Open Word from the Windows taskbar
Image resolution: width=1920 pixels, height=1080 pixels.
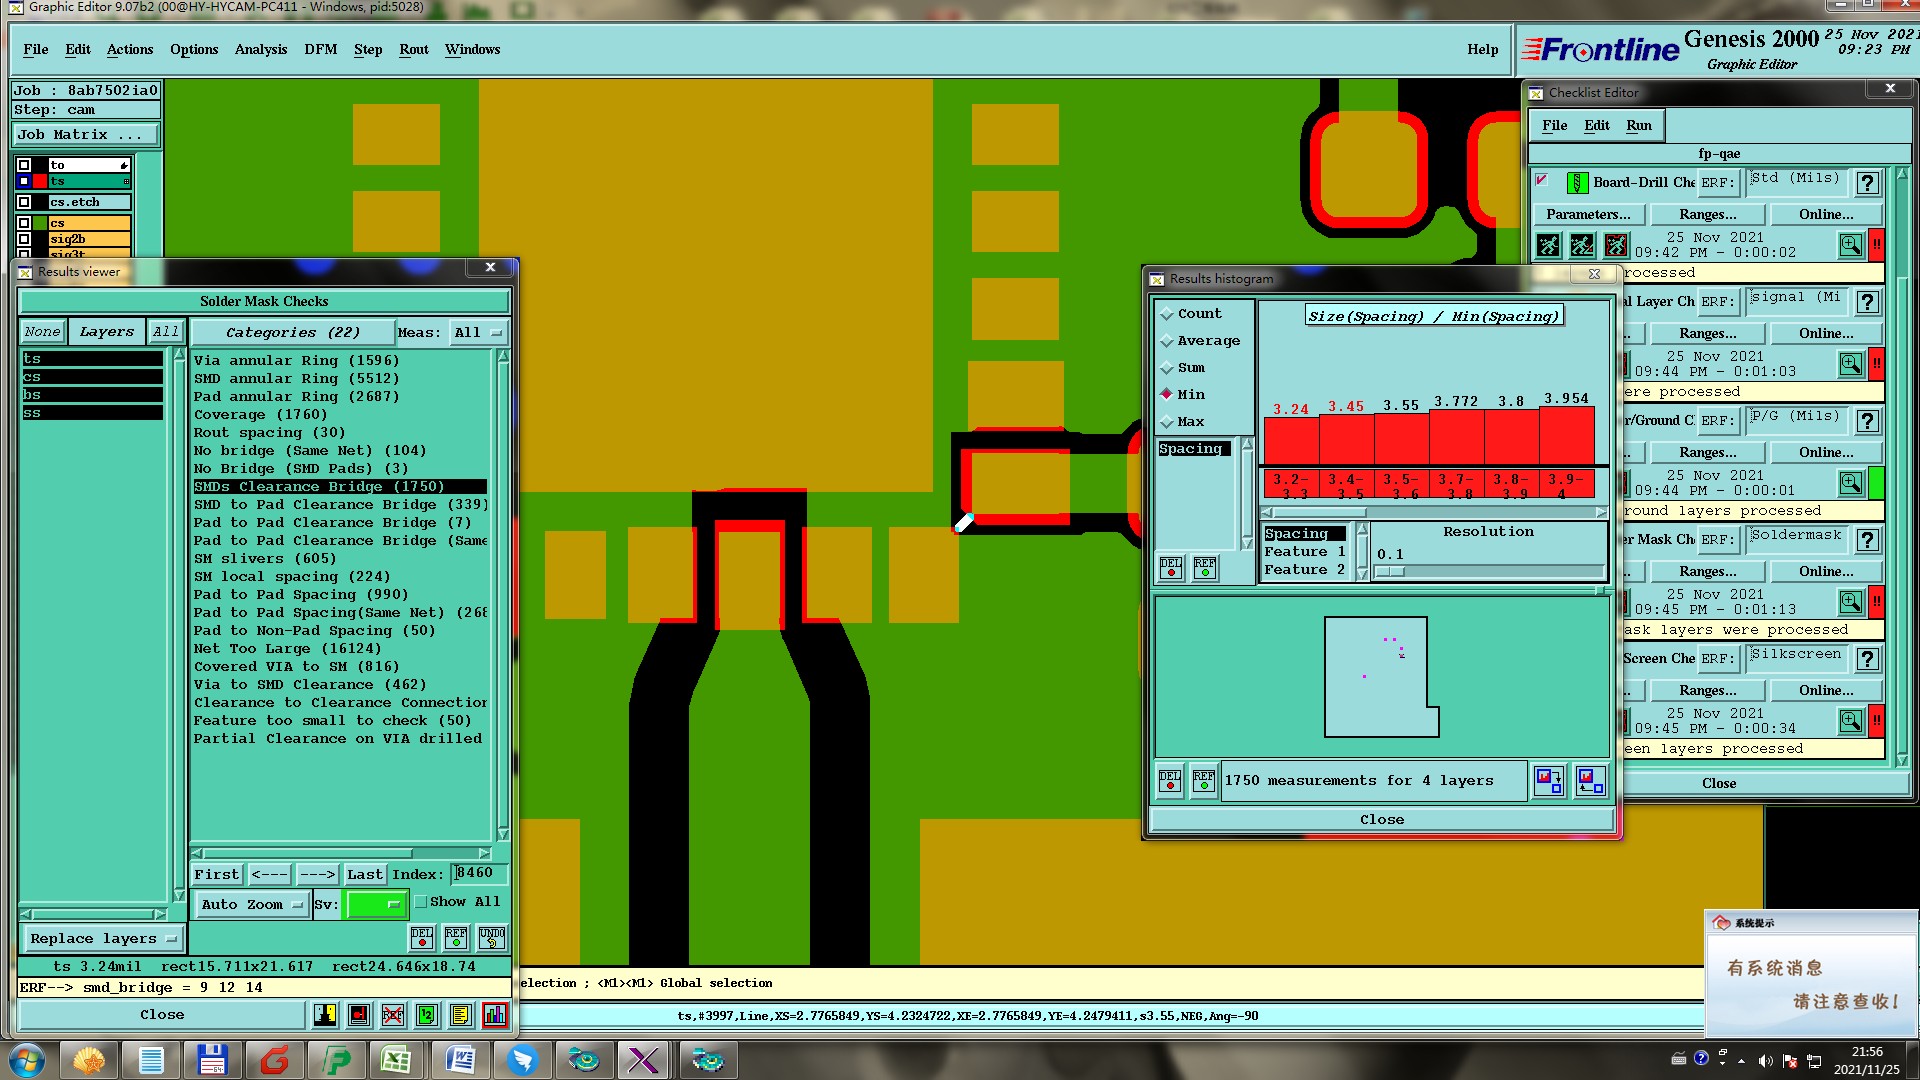[x=460, y=1060]
